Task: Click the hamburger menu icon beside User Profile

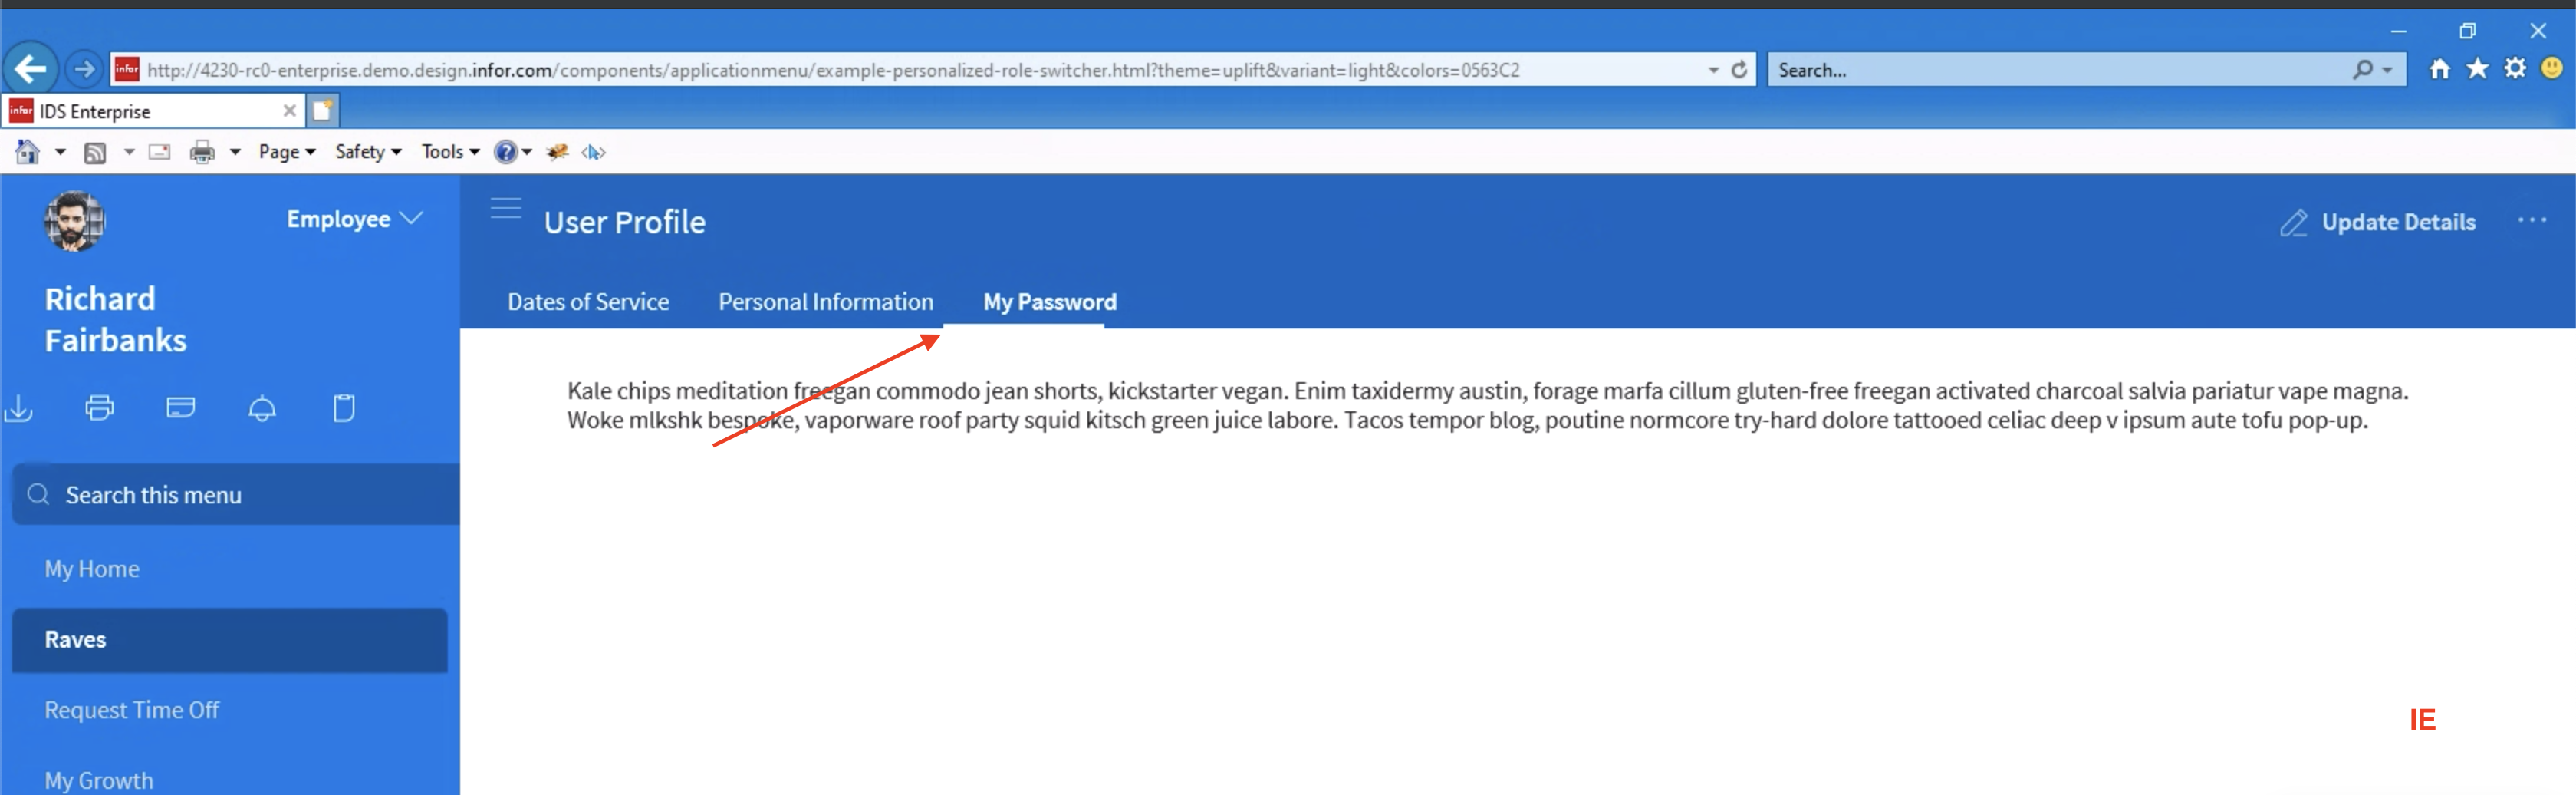Action: click(x=506, y=208)
